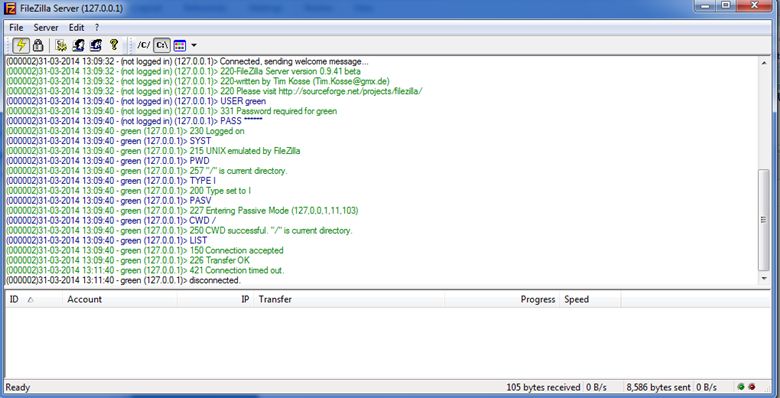Select the "SYST" command log line
The height and width of the screenshot is (398, 780).
tap(108, 141)
